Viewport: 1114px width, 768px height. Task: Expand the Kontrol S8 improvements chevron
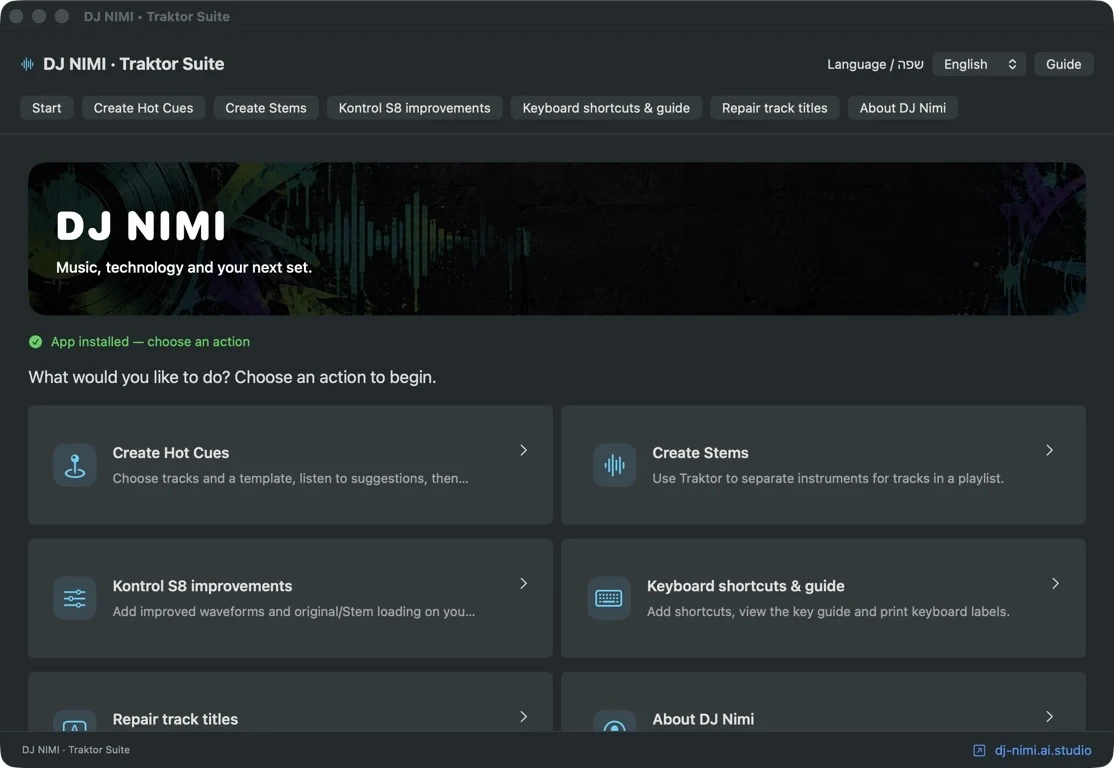click(524, 583)
